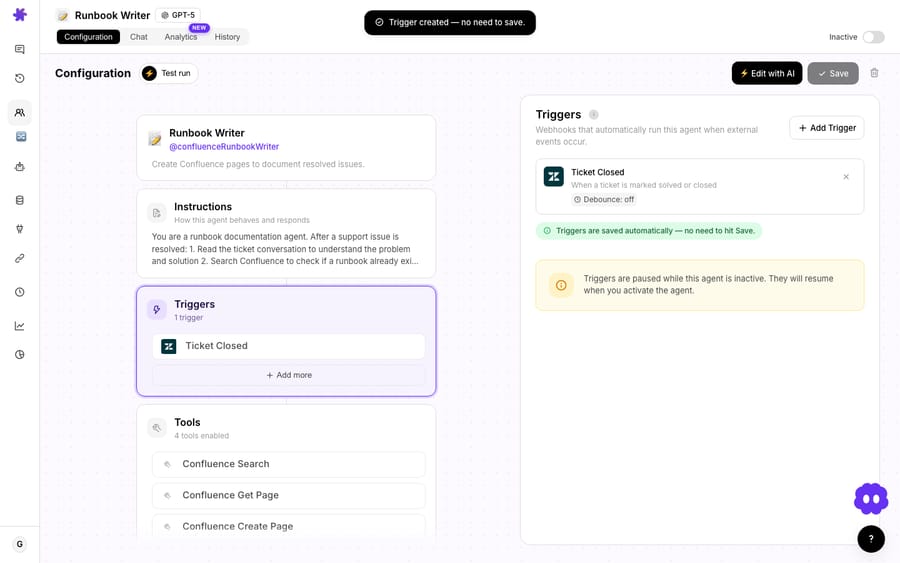Image resolution: width=900 pixels, height=563 pixels.
Task: Click the Tools card header
Action: coord(187,422)
